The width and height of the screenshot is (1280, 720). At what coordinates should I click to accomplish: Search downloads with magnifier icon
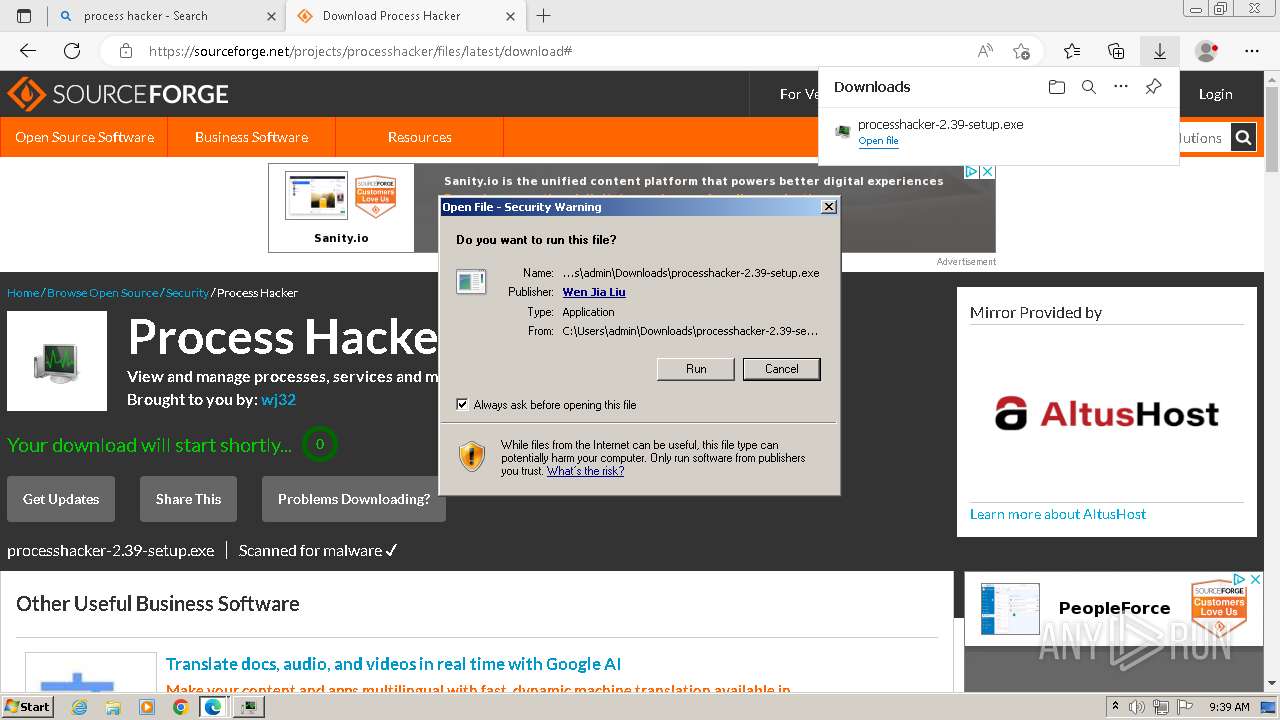(x=1089, y=87)
